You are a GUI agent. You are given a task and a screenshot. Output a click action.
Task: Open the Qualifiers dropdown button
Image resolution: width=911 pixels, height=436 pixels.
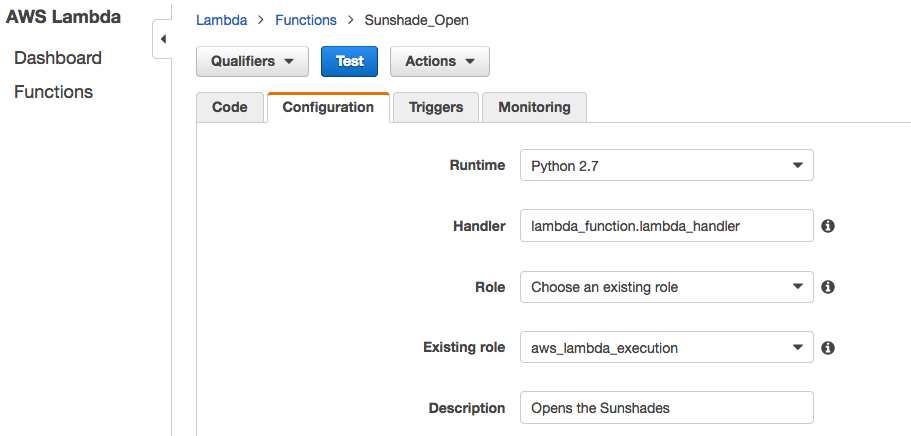pos(252,62)
